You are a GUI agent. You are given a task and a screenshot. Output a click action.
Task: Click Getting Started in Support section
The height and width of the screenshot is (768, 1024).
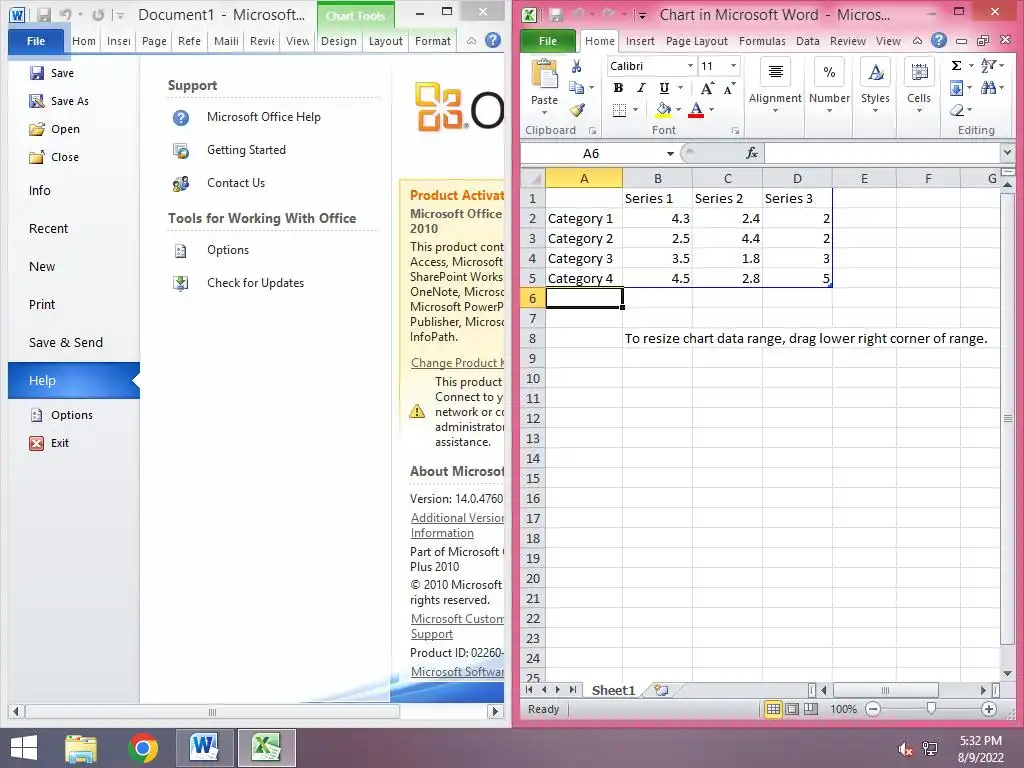246,150
